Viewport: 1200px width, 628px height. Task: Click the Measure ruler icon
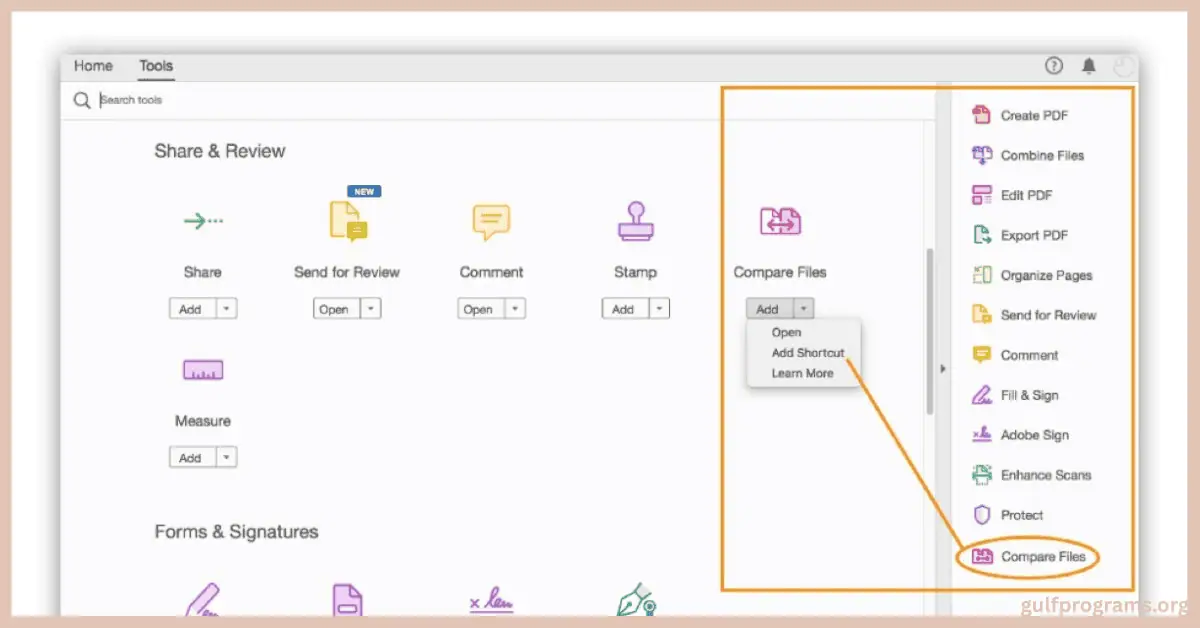click(x=202, y=371)
